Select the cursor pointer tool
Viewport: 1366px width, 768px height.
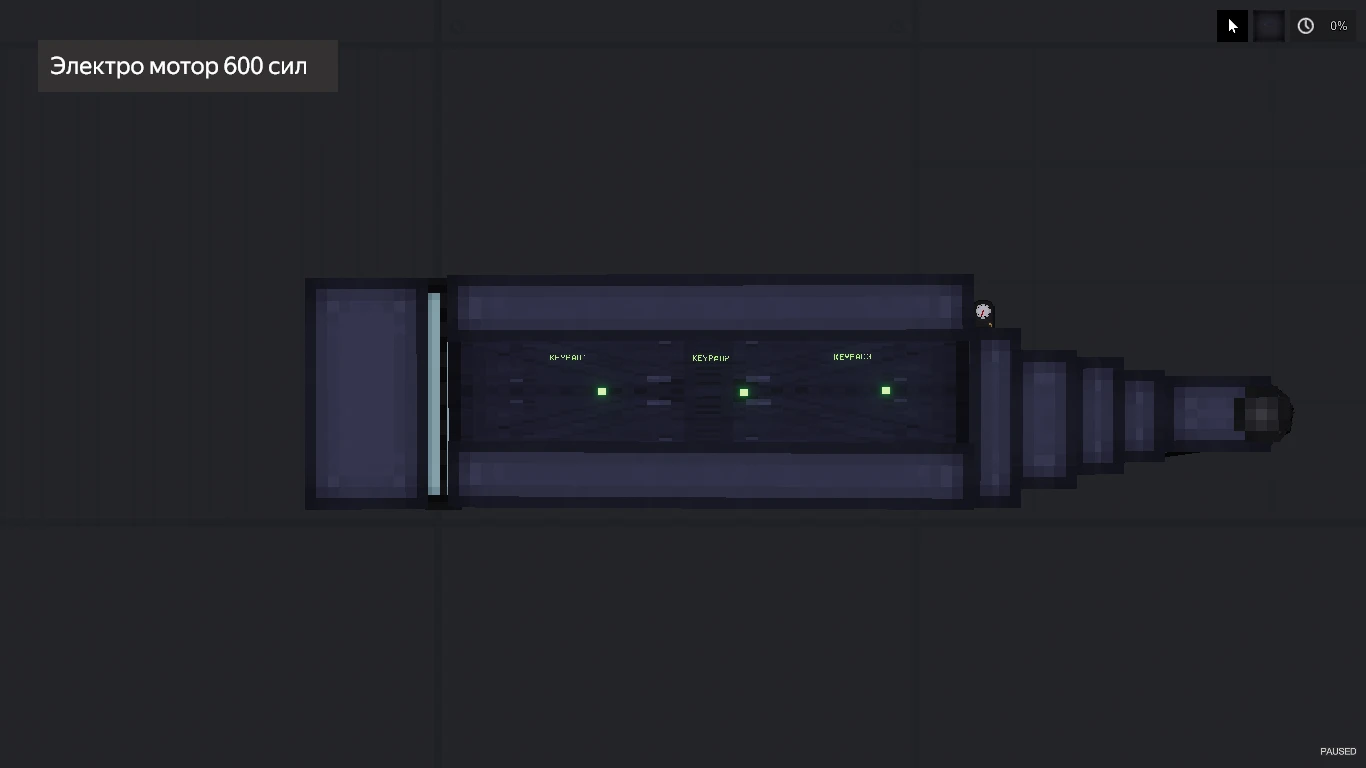click(x=1232, y=26)
